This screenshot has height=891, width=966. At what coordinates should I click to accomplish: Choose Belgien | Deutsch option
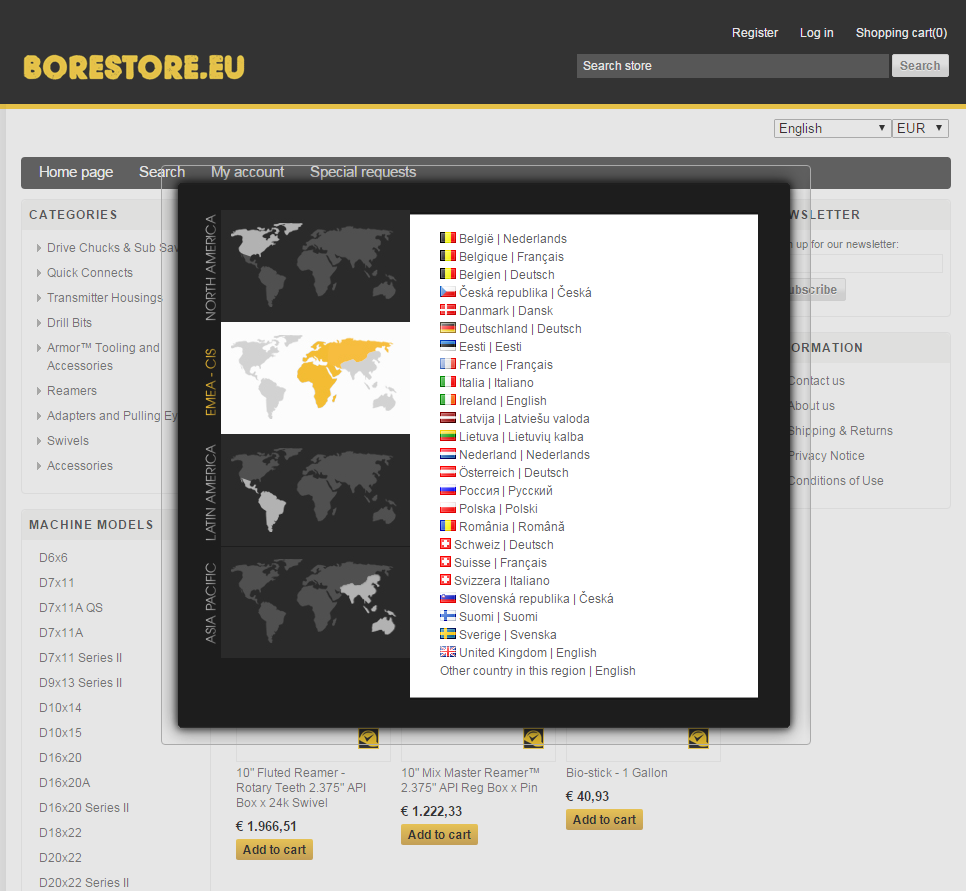pos(506,274)
